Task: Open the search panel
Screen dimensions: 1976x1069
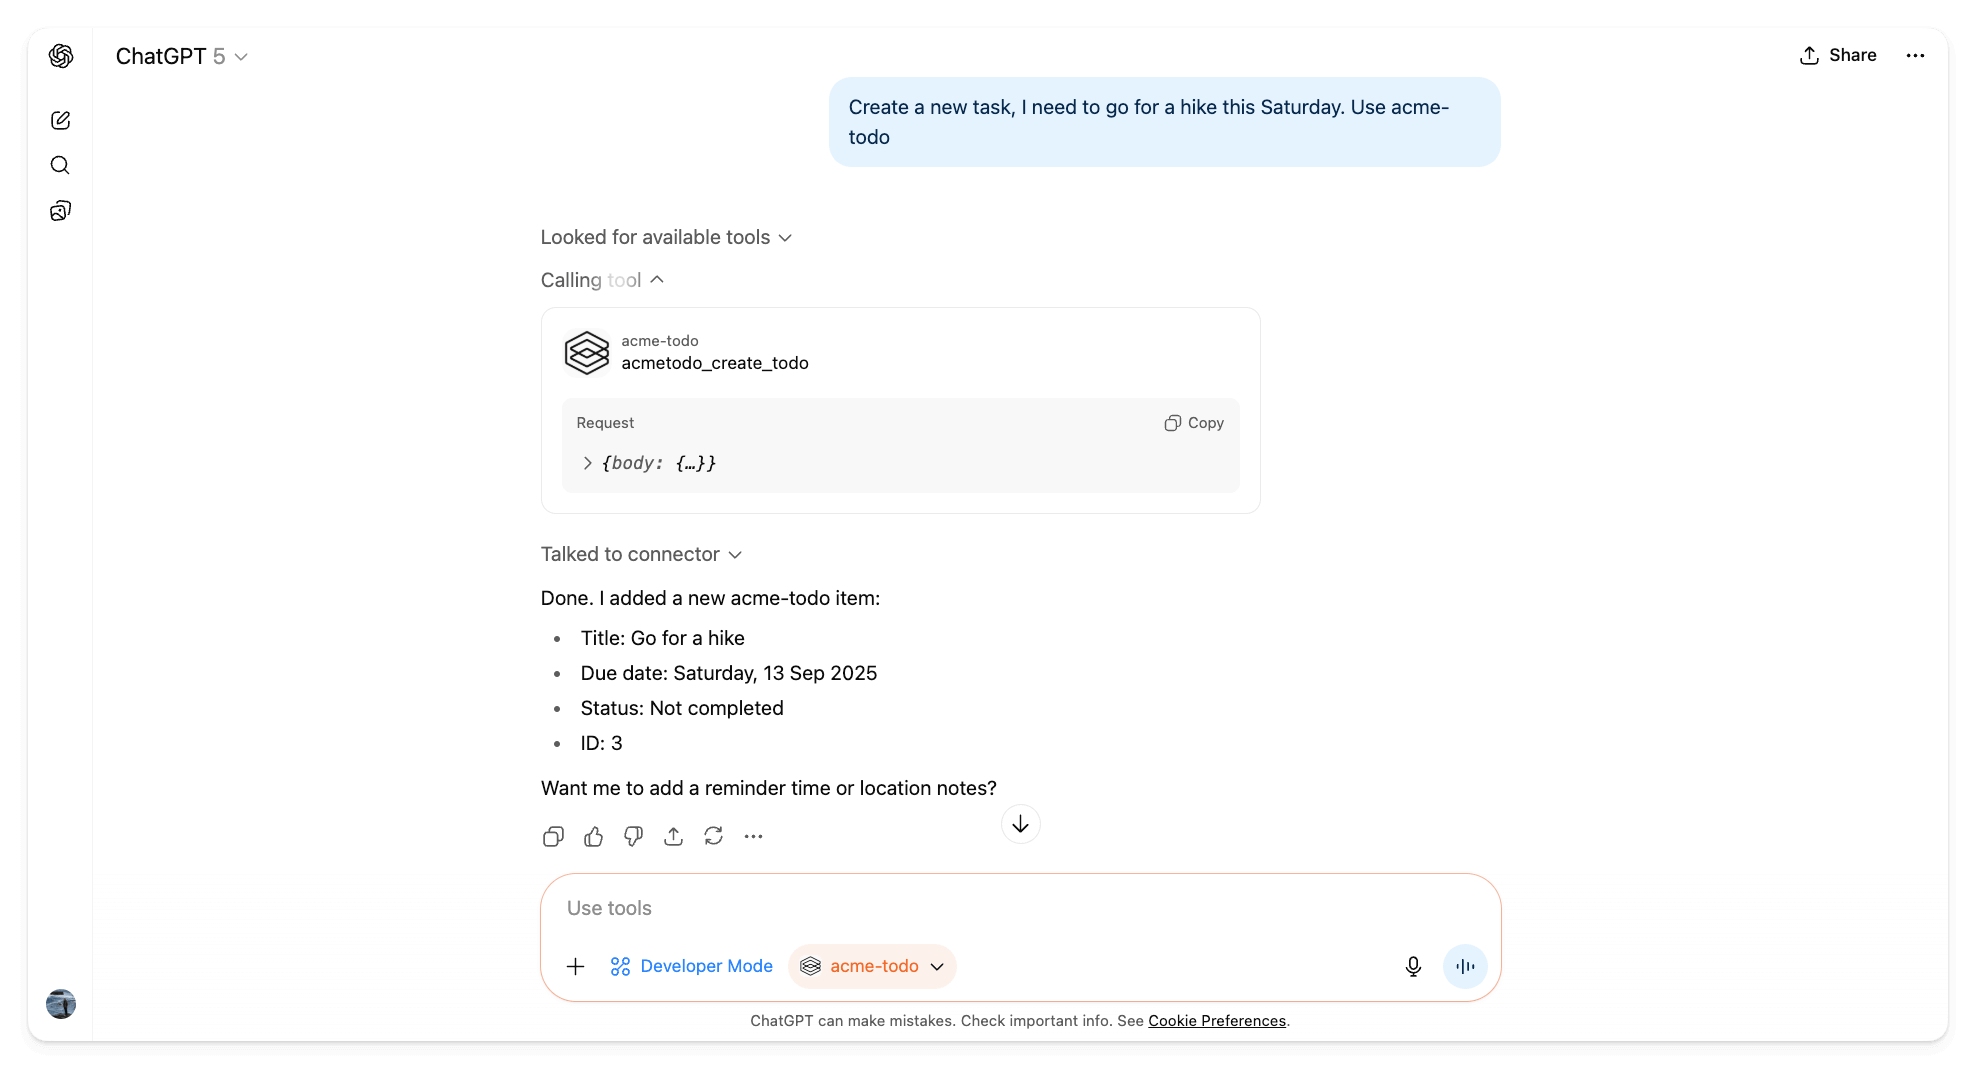Action: coord(60,165)
